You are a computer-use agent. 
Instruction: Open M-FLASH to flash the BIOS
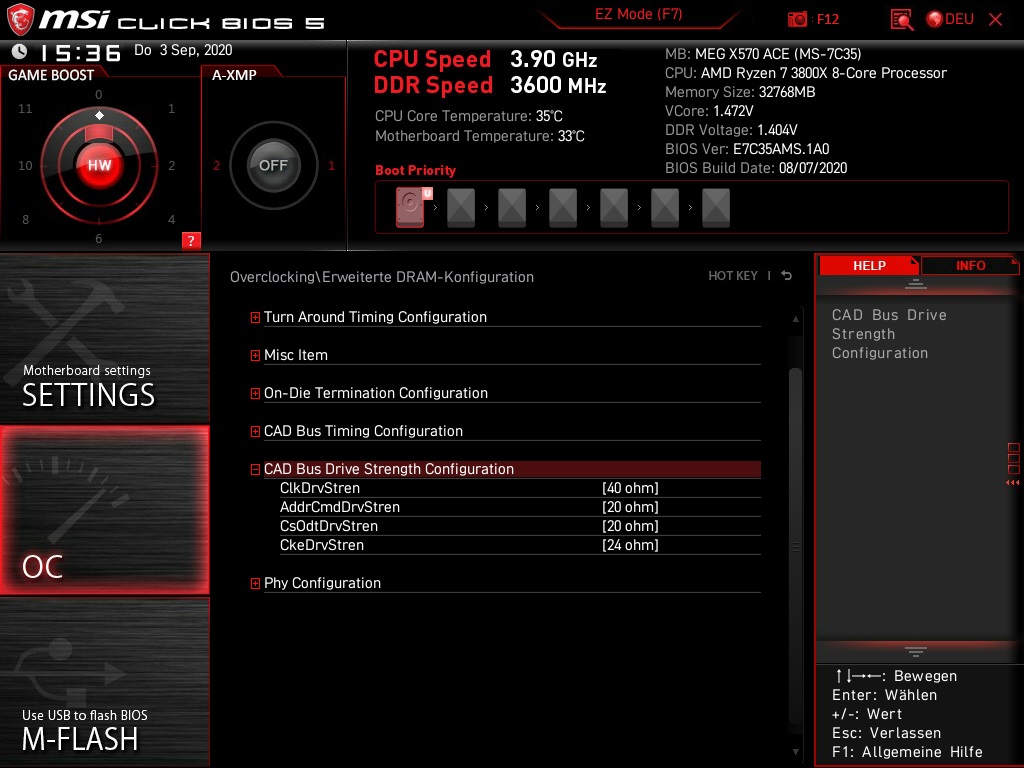click(x=104, y=682)
